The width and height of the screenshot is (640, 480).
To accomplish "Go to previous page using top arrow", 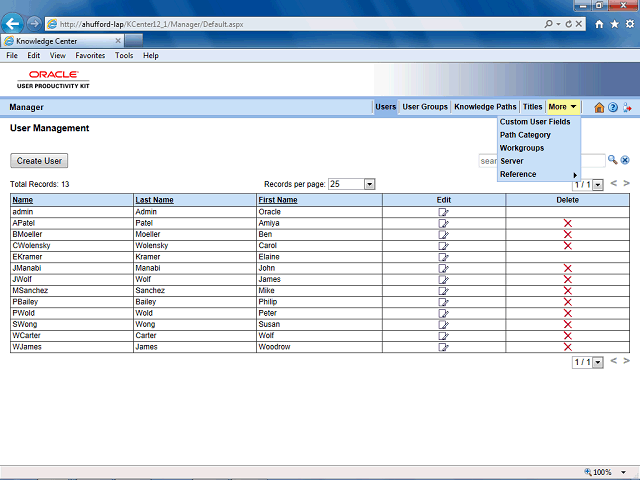I will pyautogui.click(x=613, y=184).
